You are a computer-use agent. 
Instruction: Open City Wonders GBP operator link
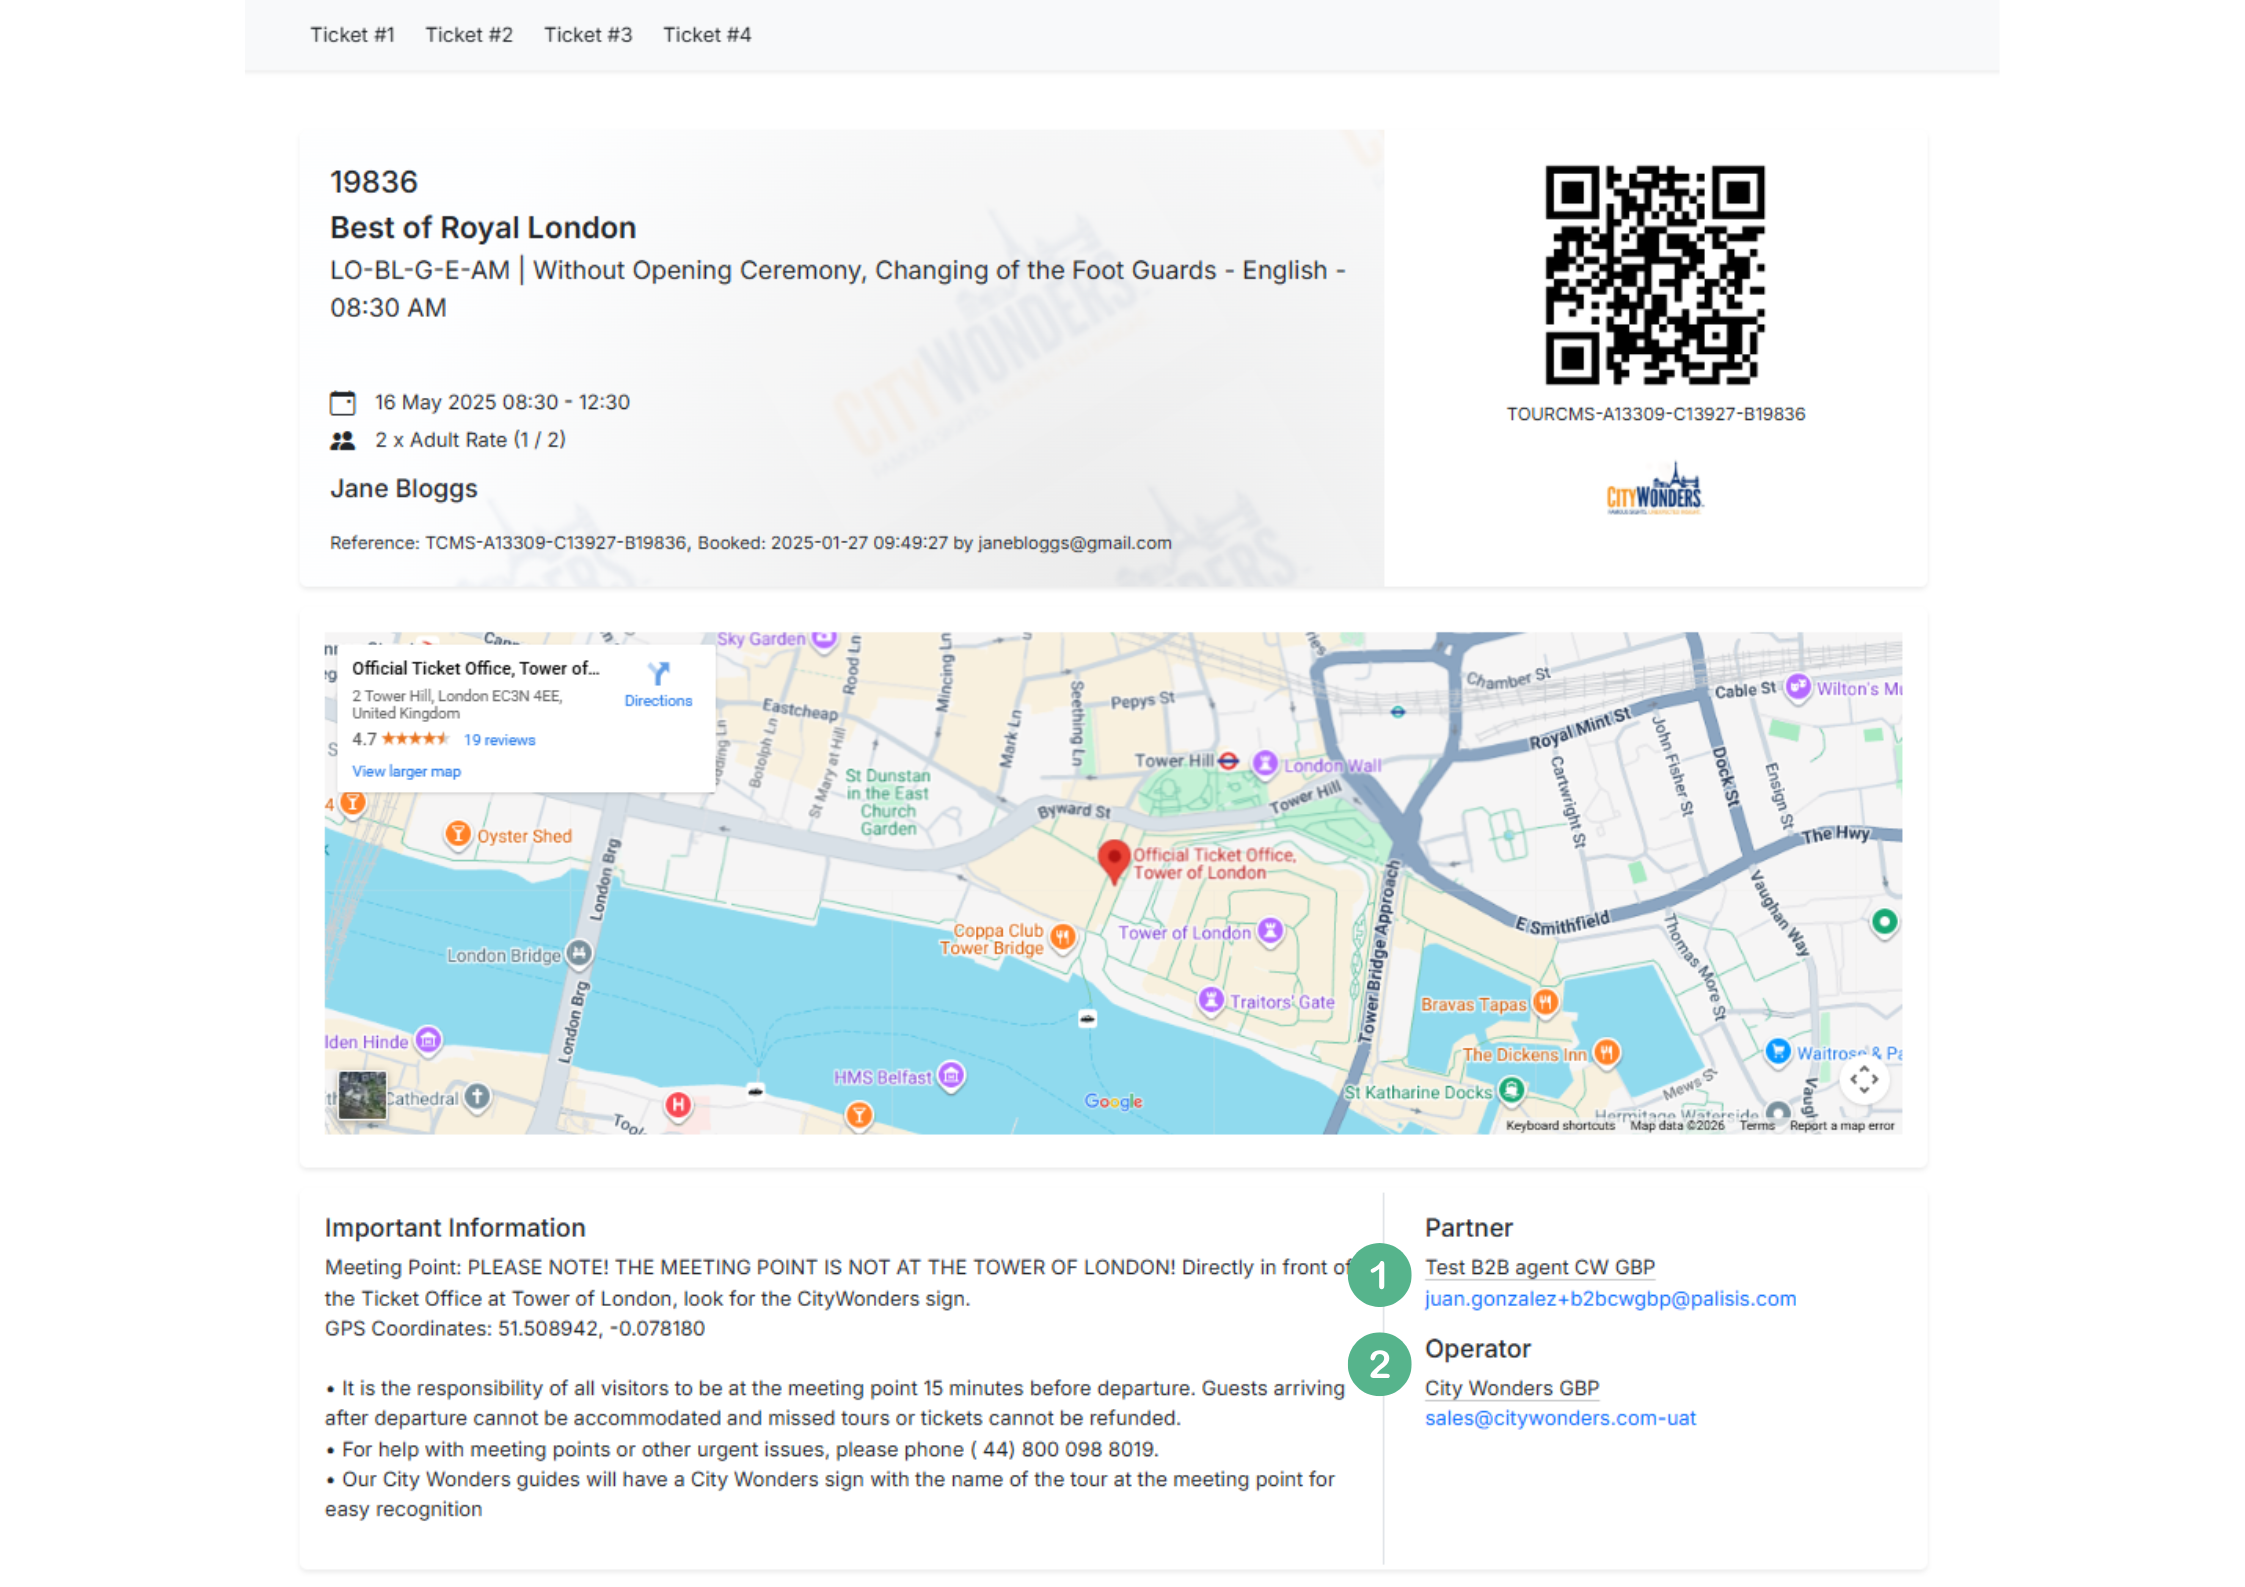coord(1512,1388)
